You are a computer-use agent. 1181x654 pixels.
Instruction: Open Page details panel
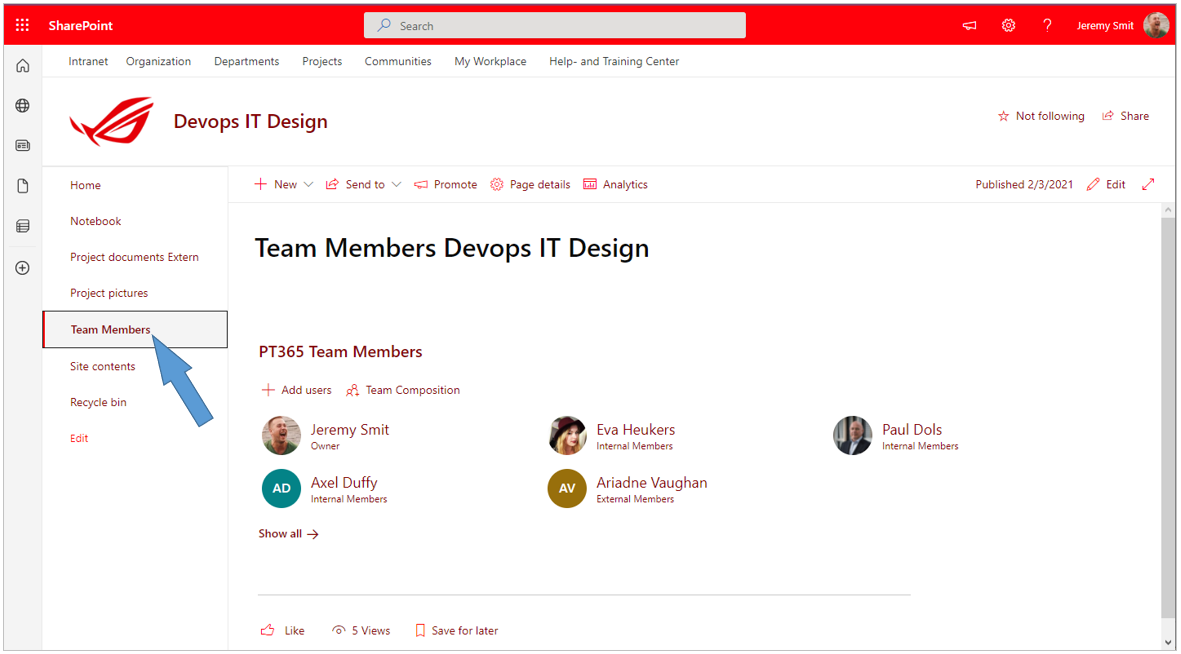tap(530, 185)
